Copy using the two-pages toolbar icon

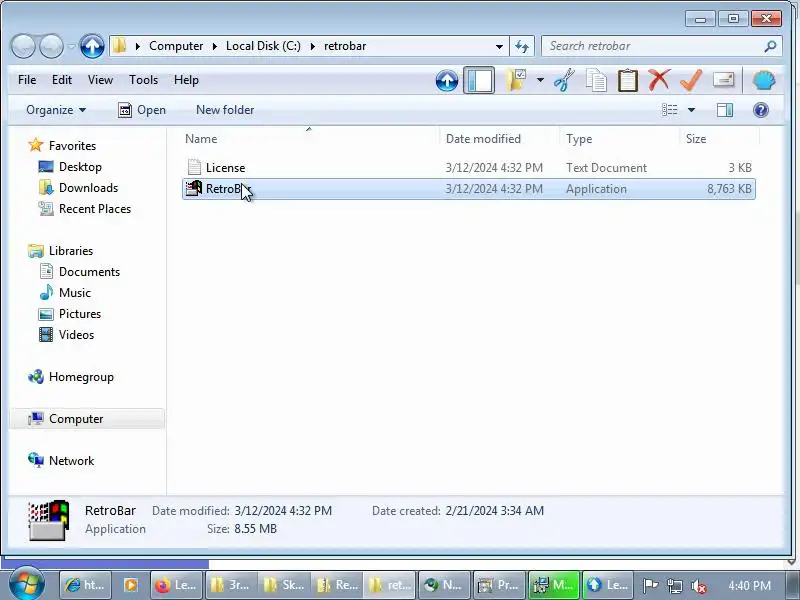[596, 81]
